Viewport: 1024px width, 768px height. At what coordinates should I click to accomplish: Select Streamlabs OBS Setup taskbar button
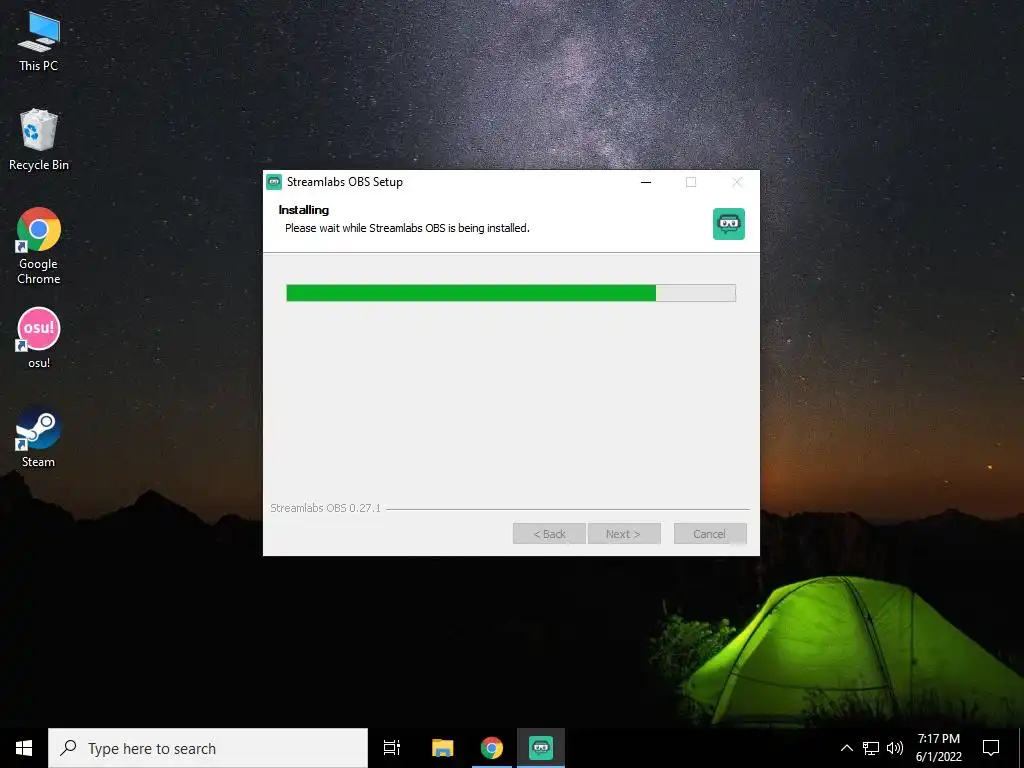(x=541, y=748)
